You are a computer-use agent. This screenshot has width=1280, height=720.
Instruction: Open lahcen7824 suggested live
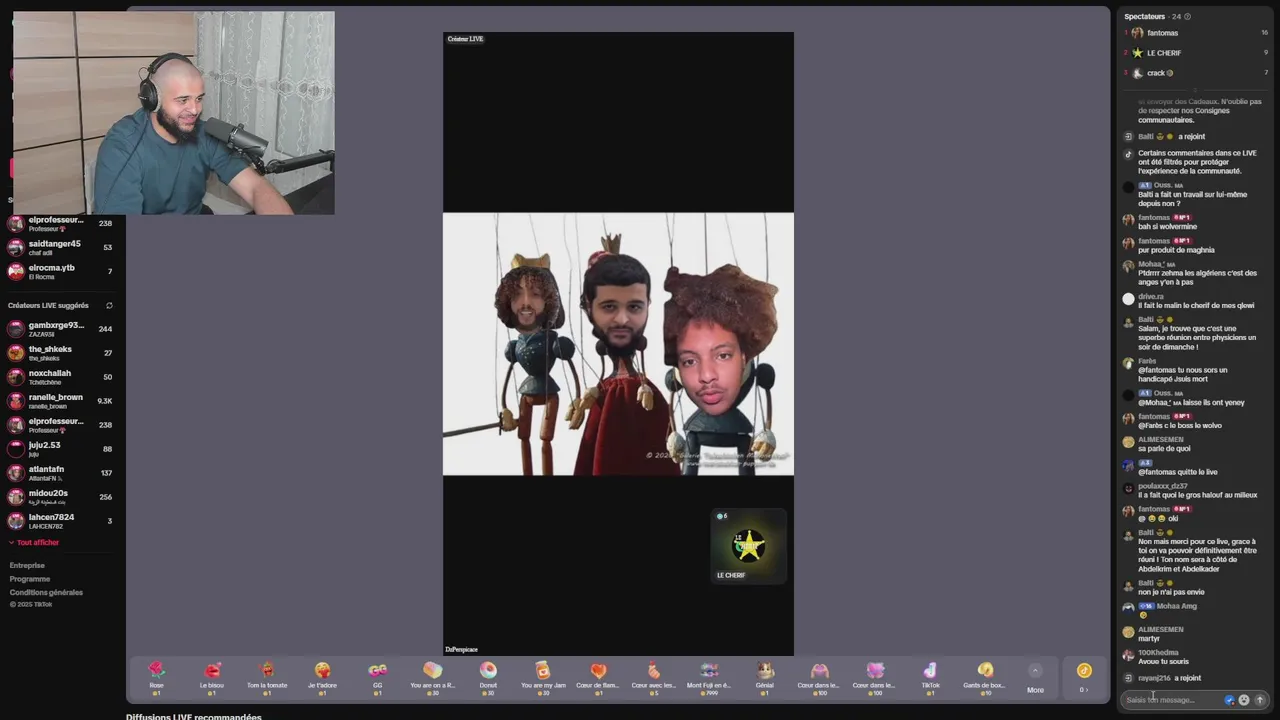pyautogui.click(x=60, y=521)
